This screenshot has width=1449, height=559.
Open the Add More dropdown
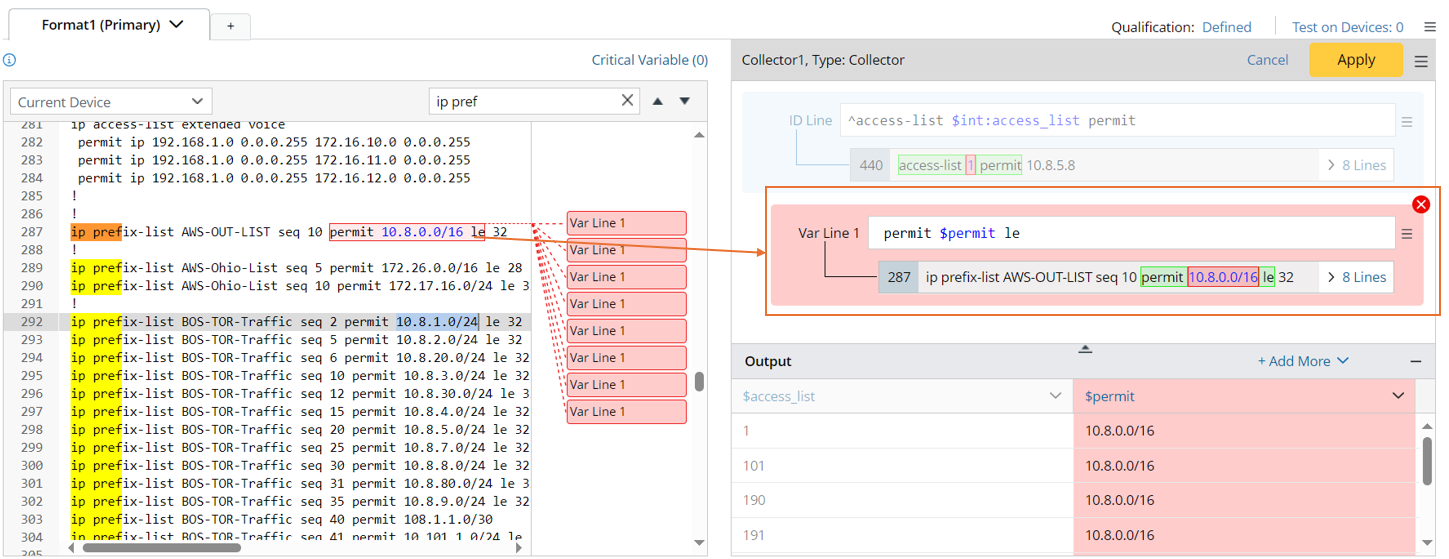(x=1303, y=361)
